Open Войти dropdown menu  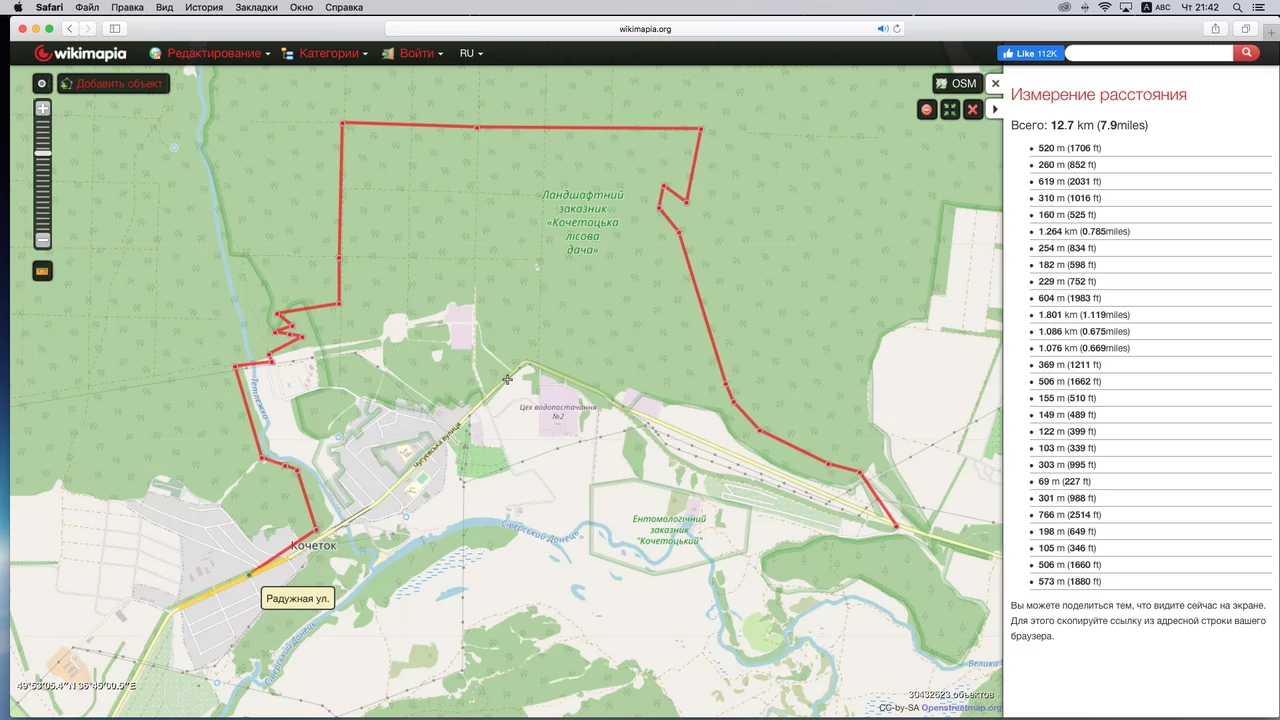point(412,53)
